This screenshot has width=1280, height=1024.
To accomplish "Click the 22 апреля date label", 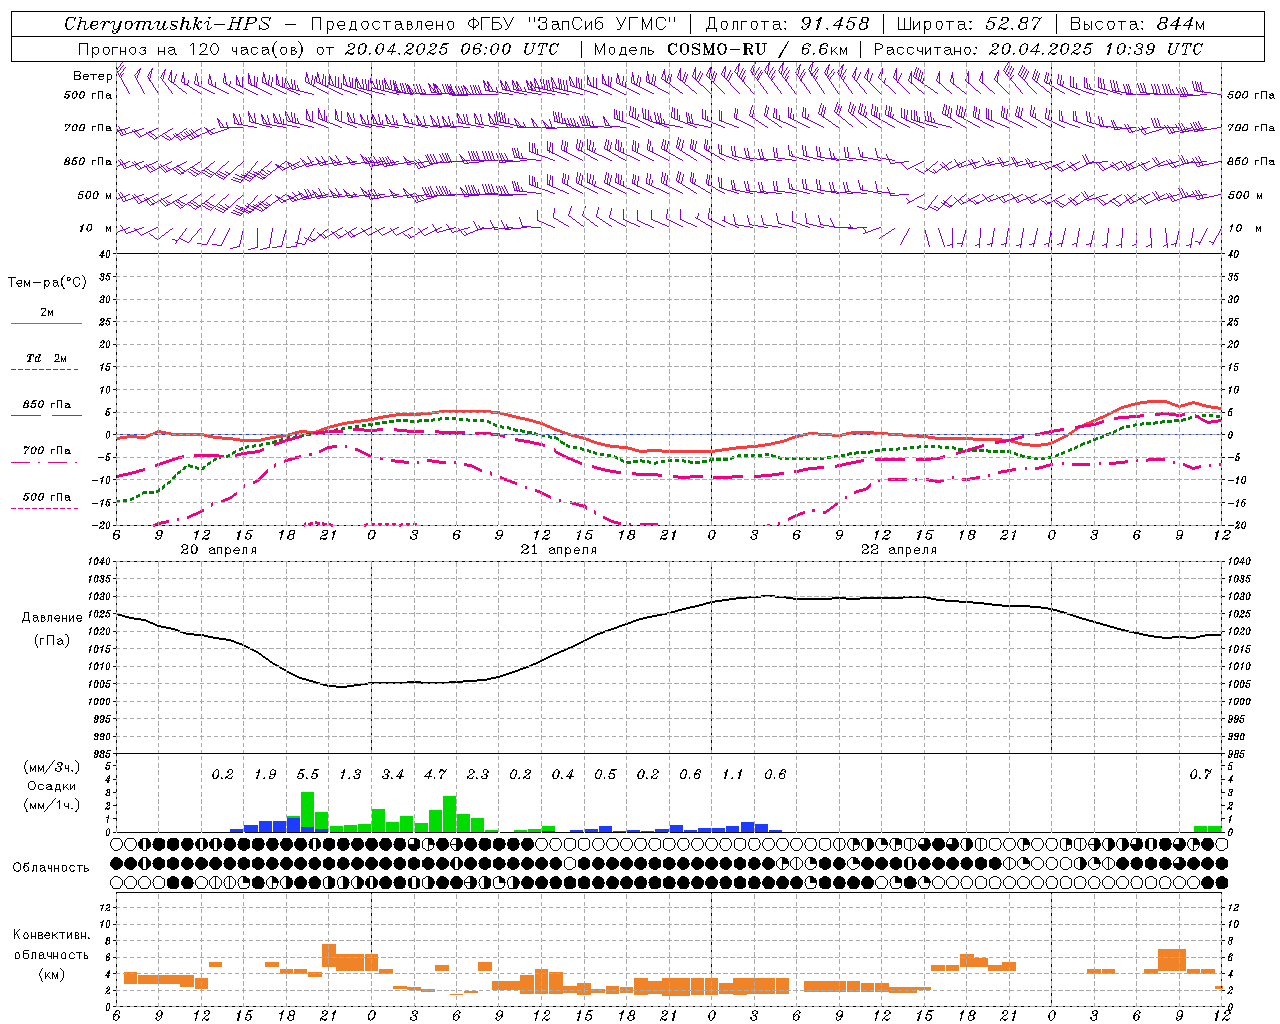I will (x=898, y=550).
